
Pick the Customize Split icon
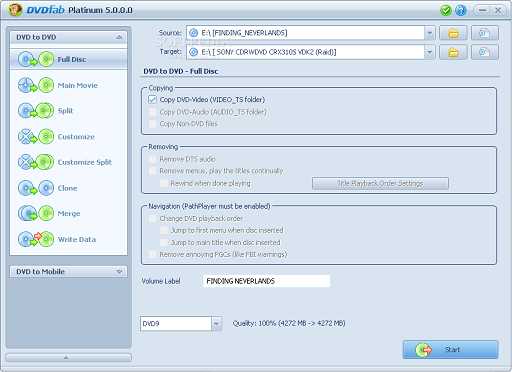tap(36, 162)
